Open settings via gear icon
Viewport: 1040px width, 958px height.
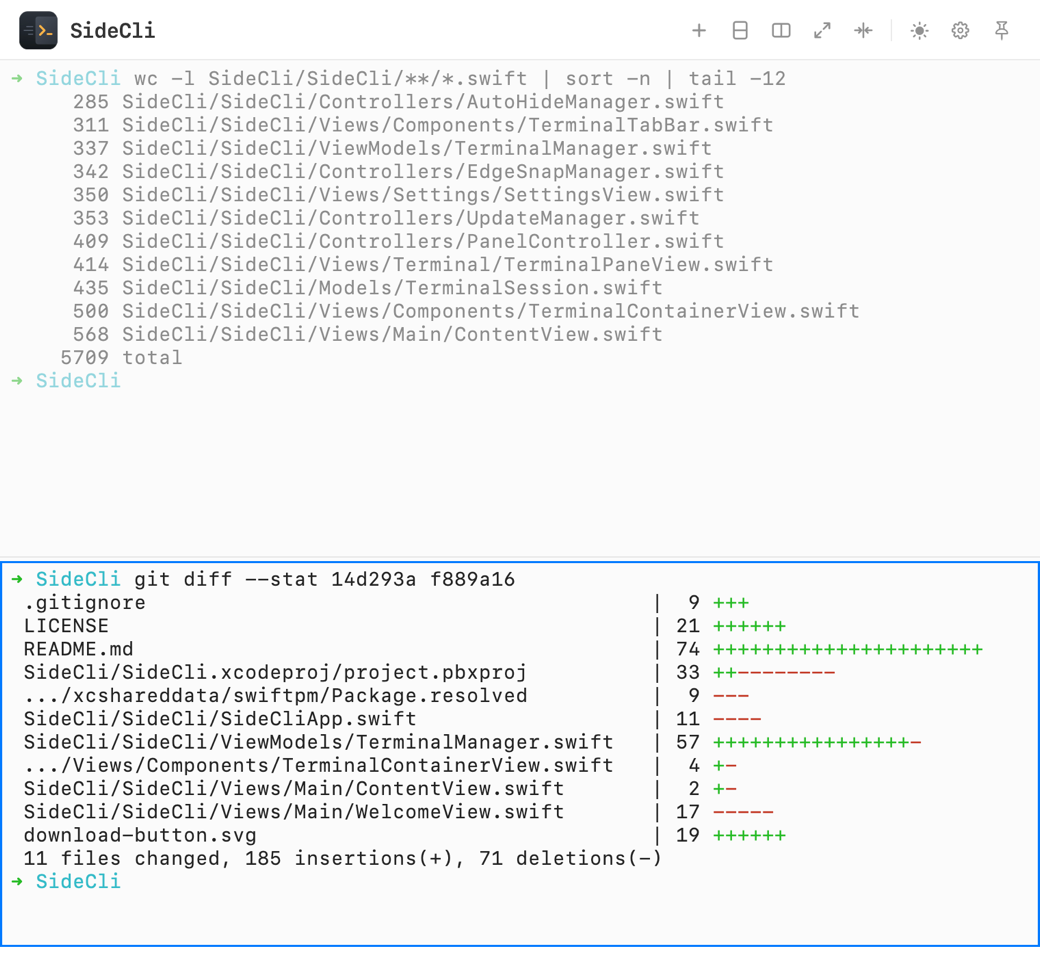click(x=960, y=31)
